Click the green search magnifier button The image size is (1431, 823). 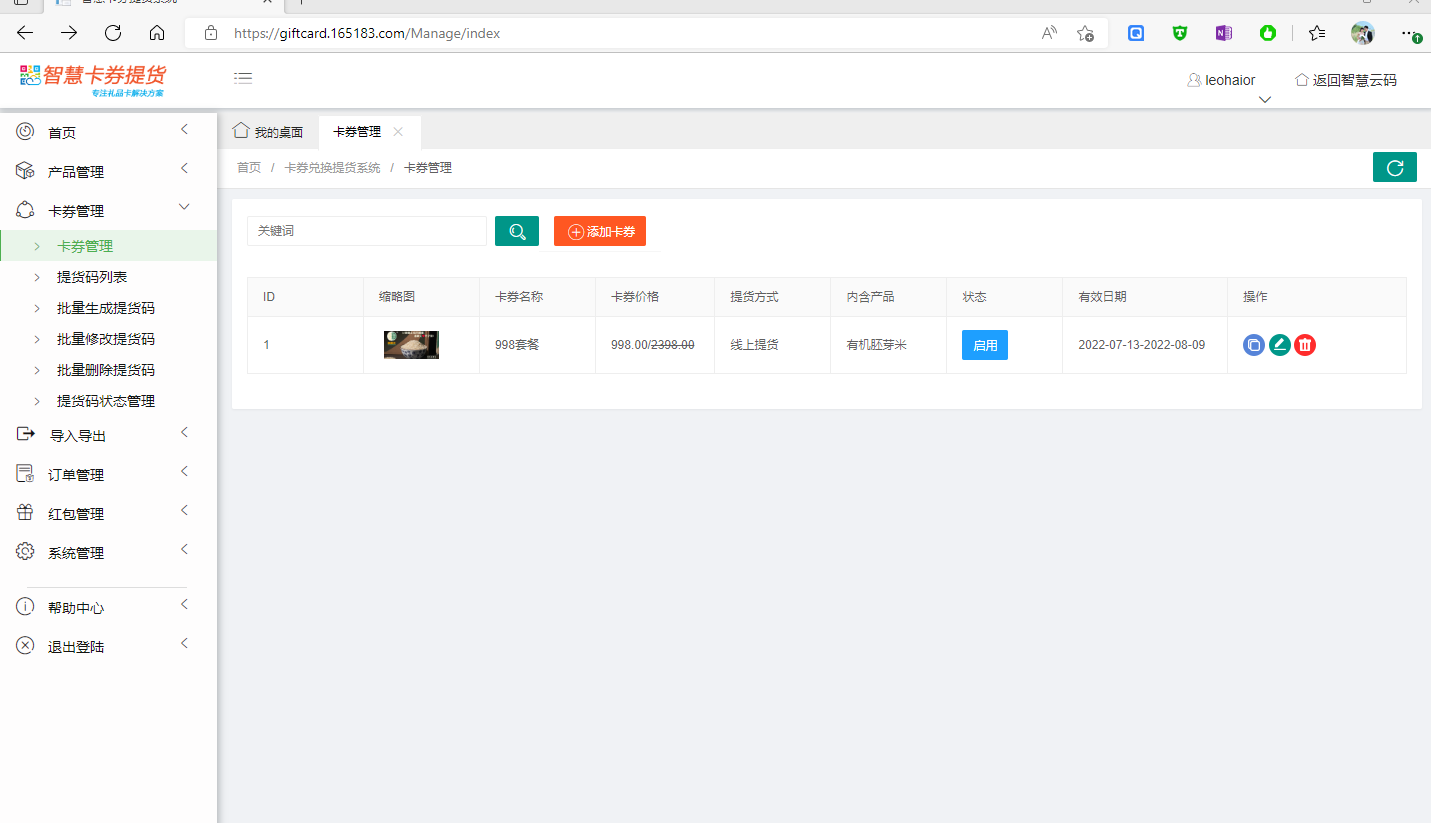[517, 231]
